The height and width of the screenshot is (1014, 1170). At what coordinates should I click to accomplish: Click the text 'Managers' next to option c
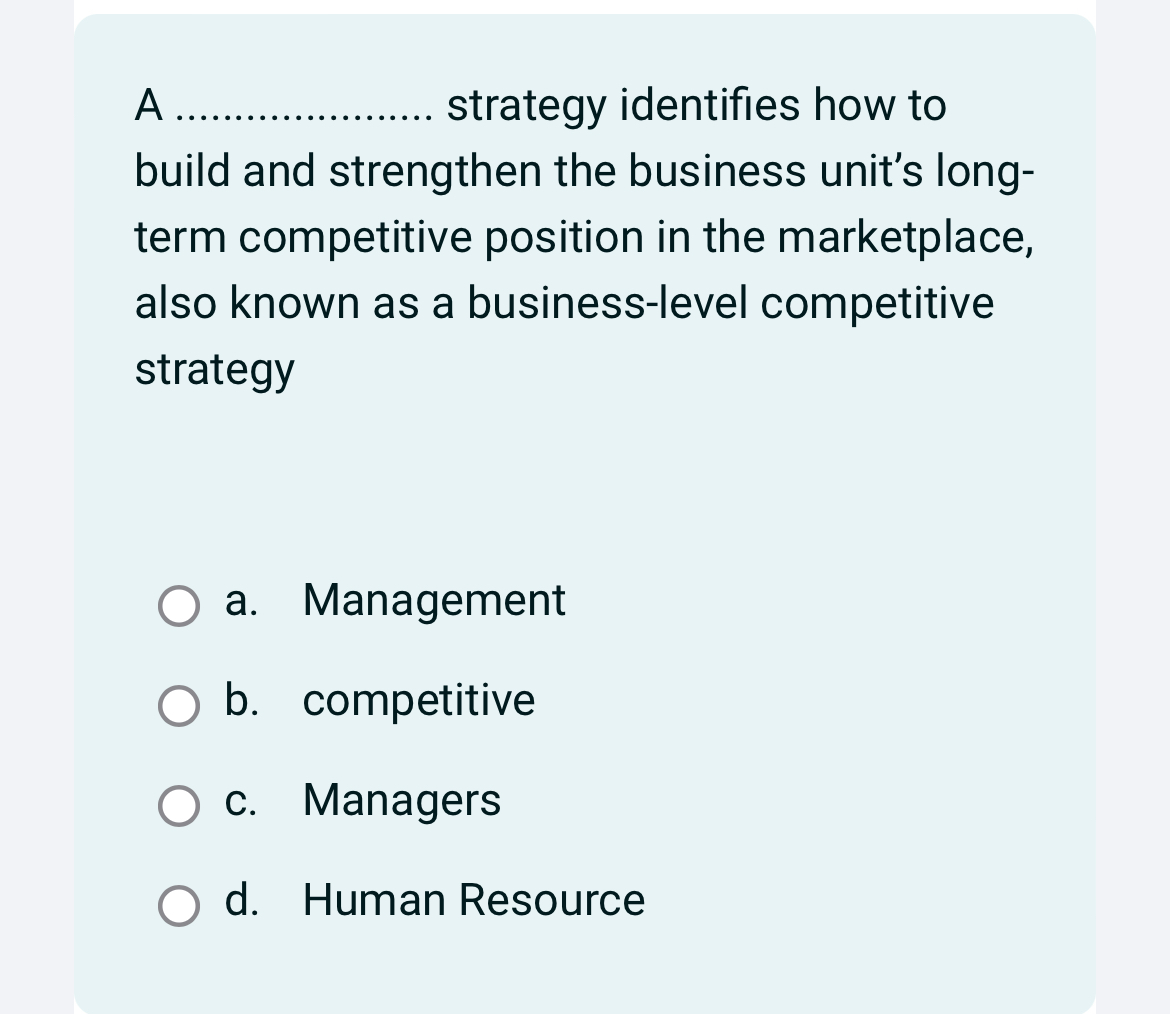(400, 801)
